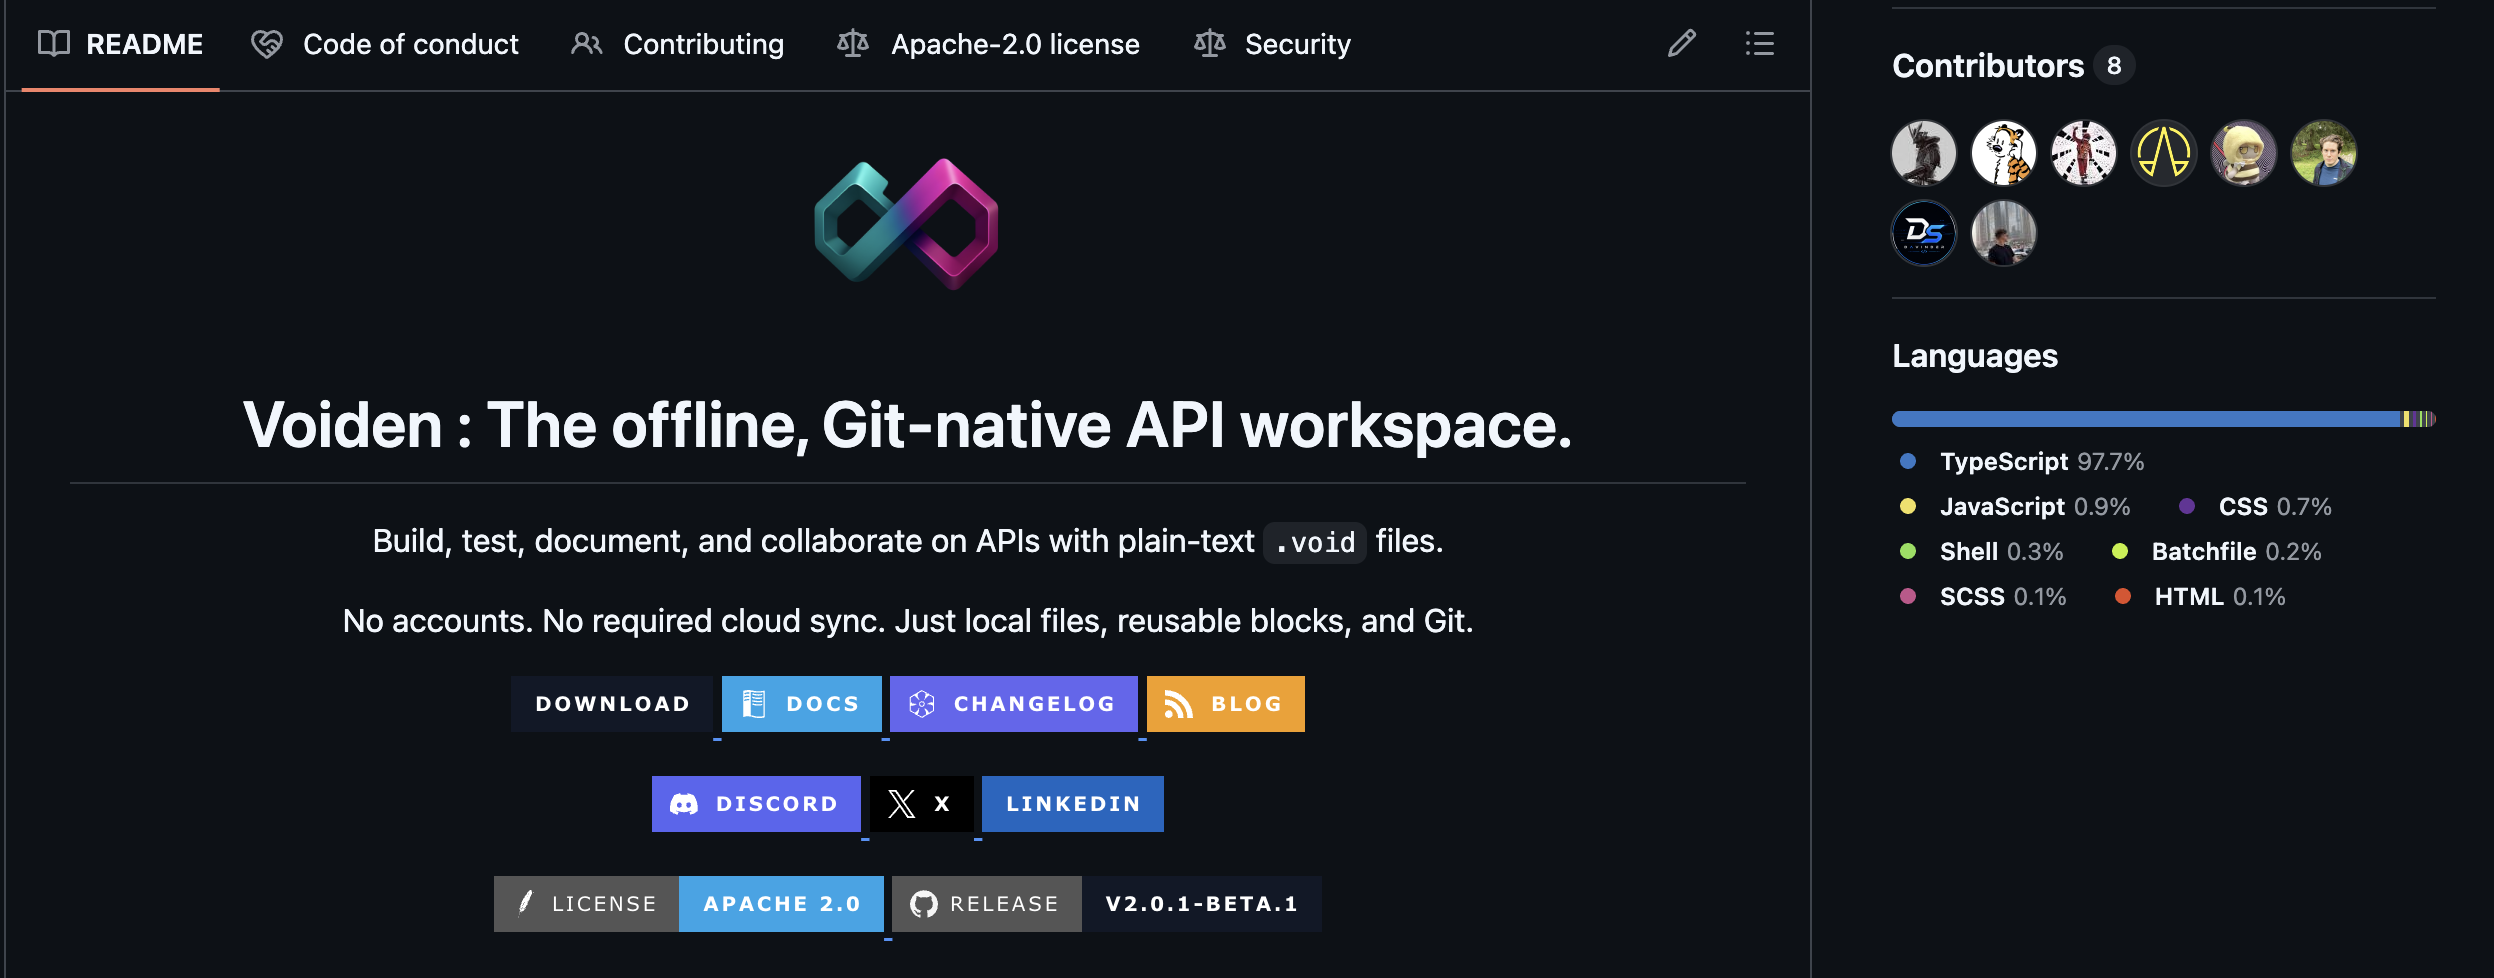Select Shell 0.3% language
Screen dimensions: 2494x978
(x=1981, y=552)
